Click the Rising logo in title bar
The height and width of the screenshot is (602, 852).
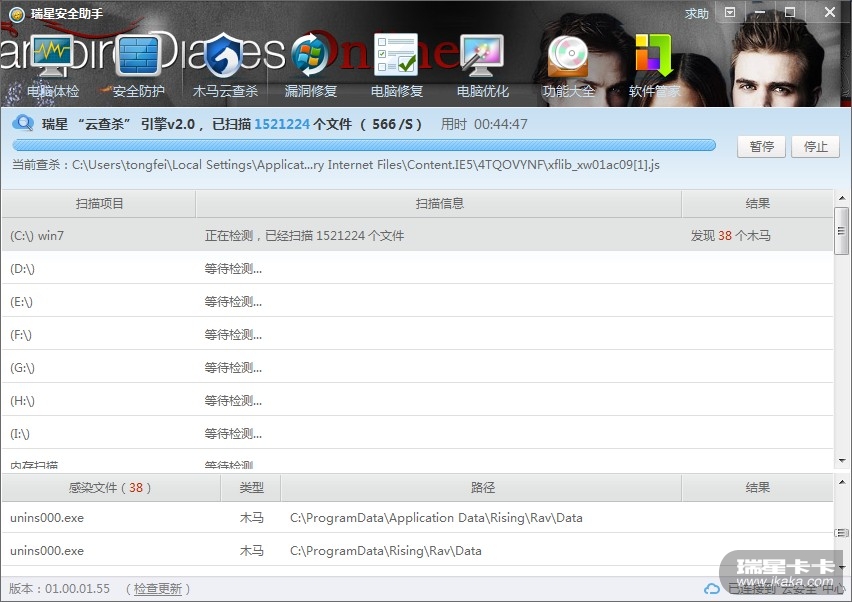[x=17, y=14]
